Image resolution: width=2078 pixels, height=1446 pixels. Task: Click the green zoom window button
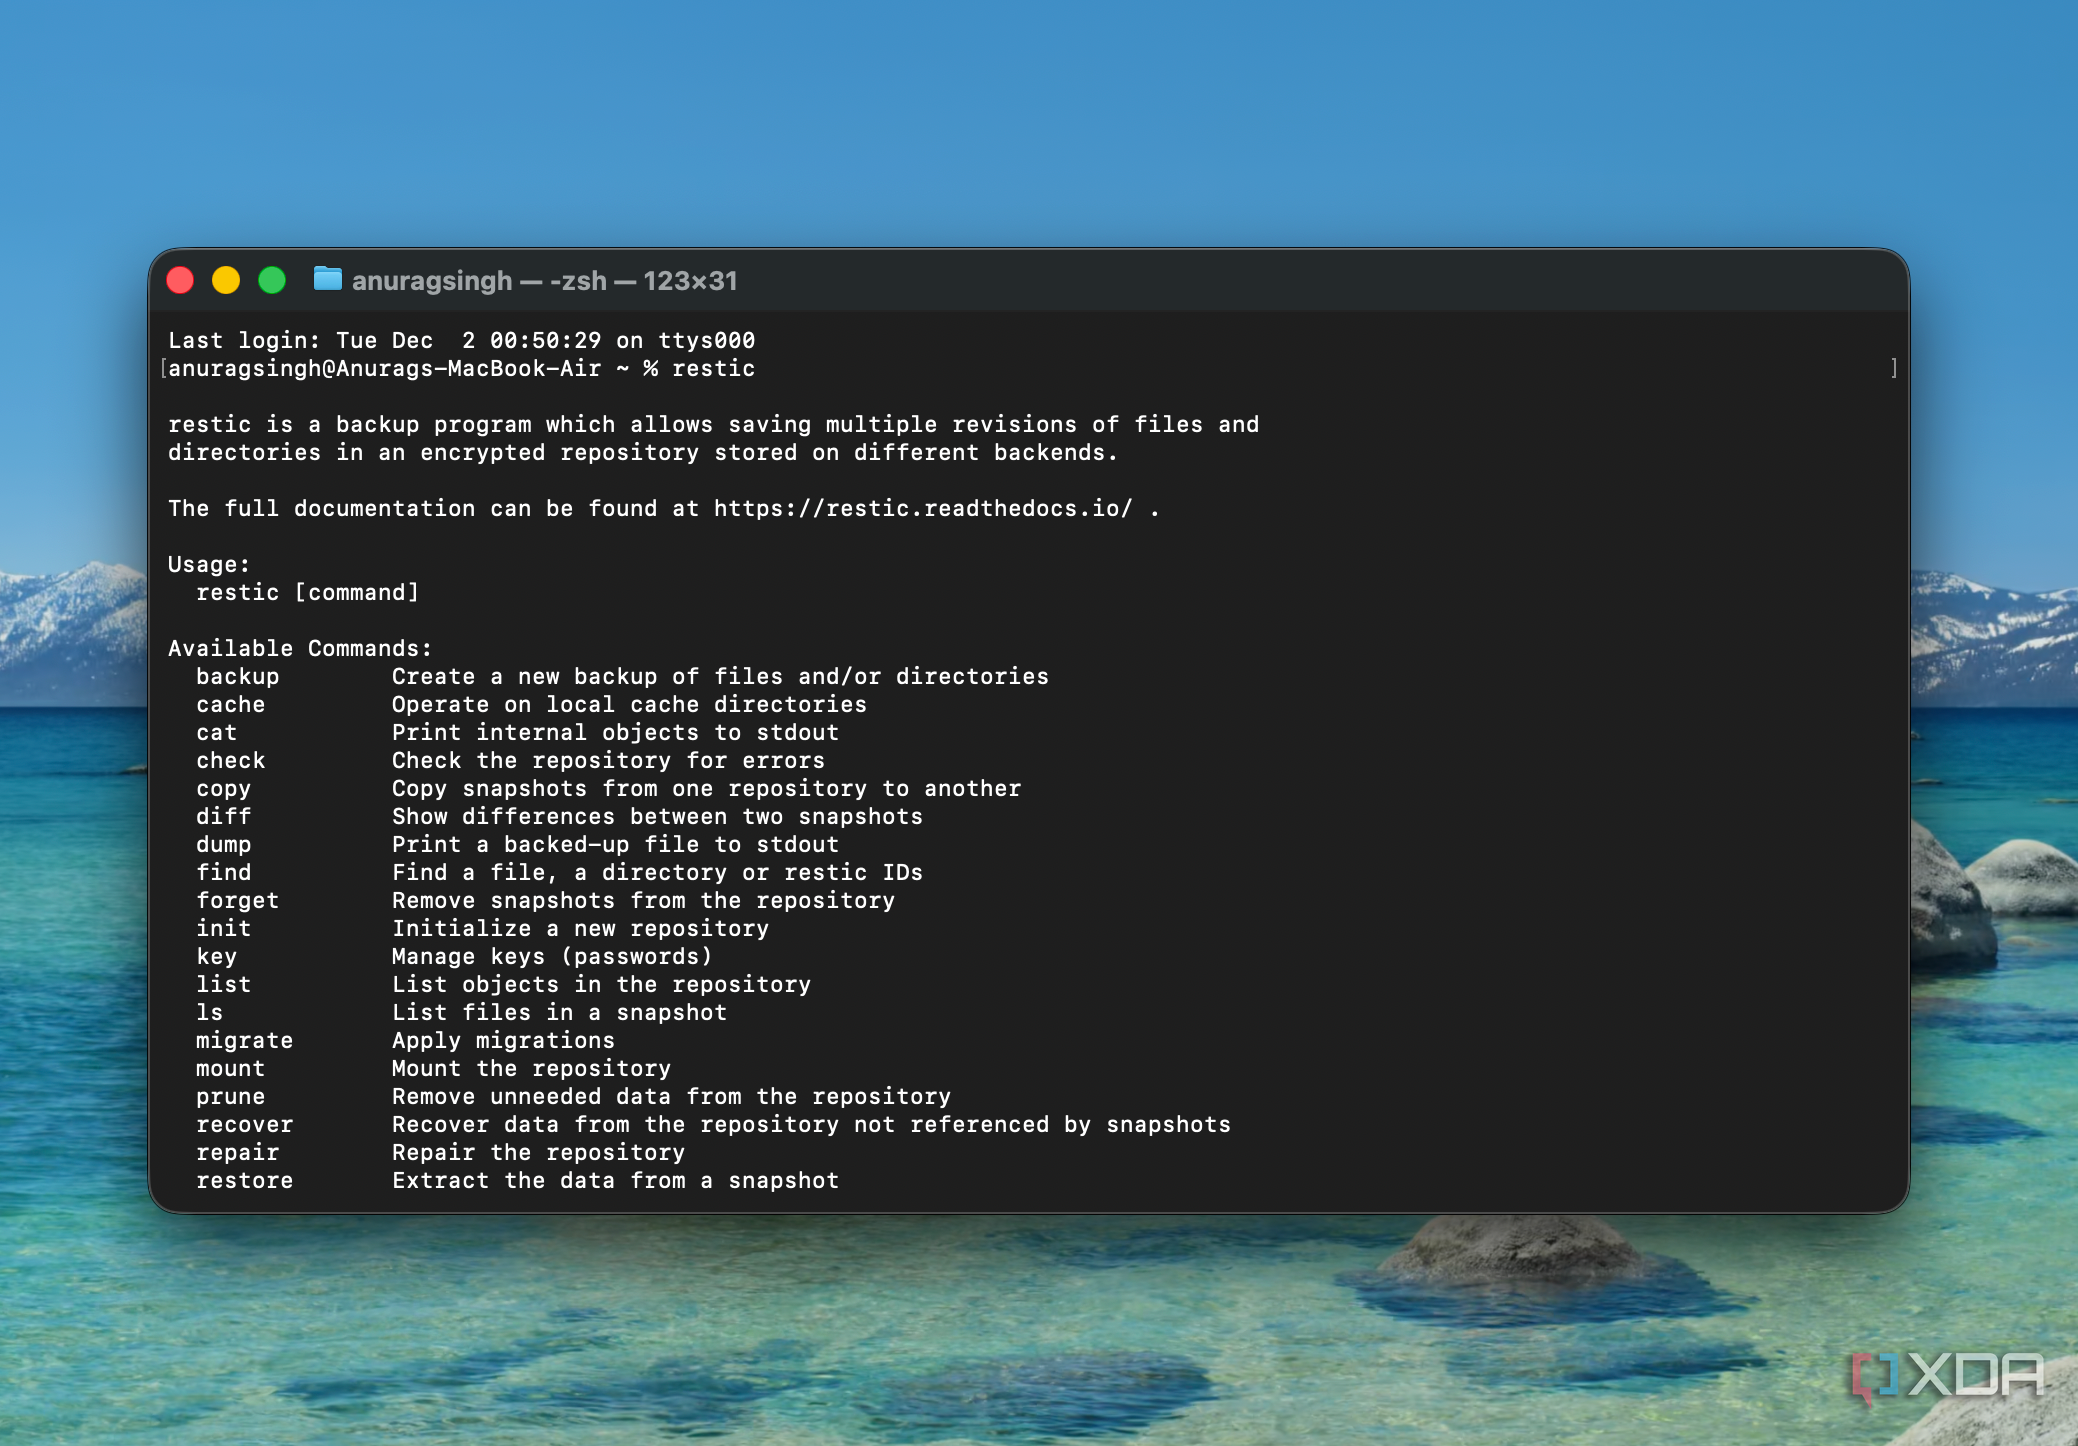point(272,280)
